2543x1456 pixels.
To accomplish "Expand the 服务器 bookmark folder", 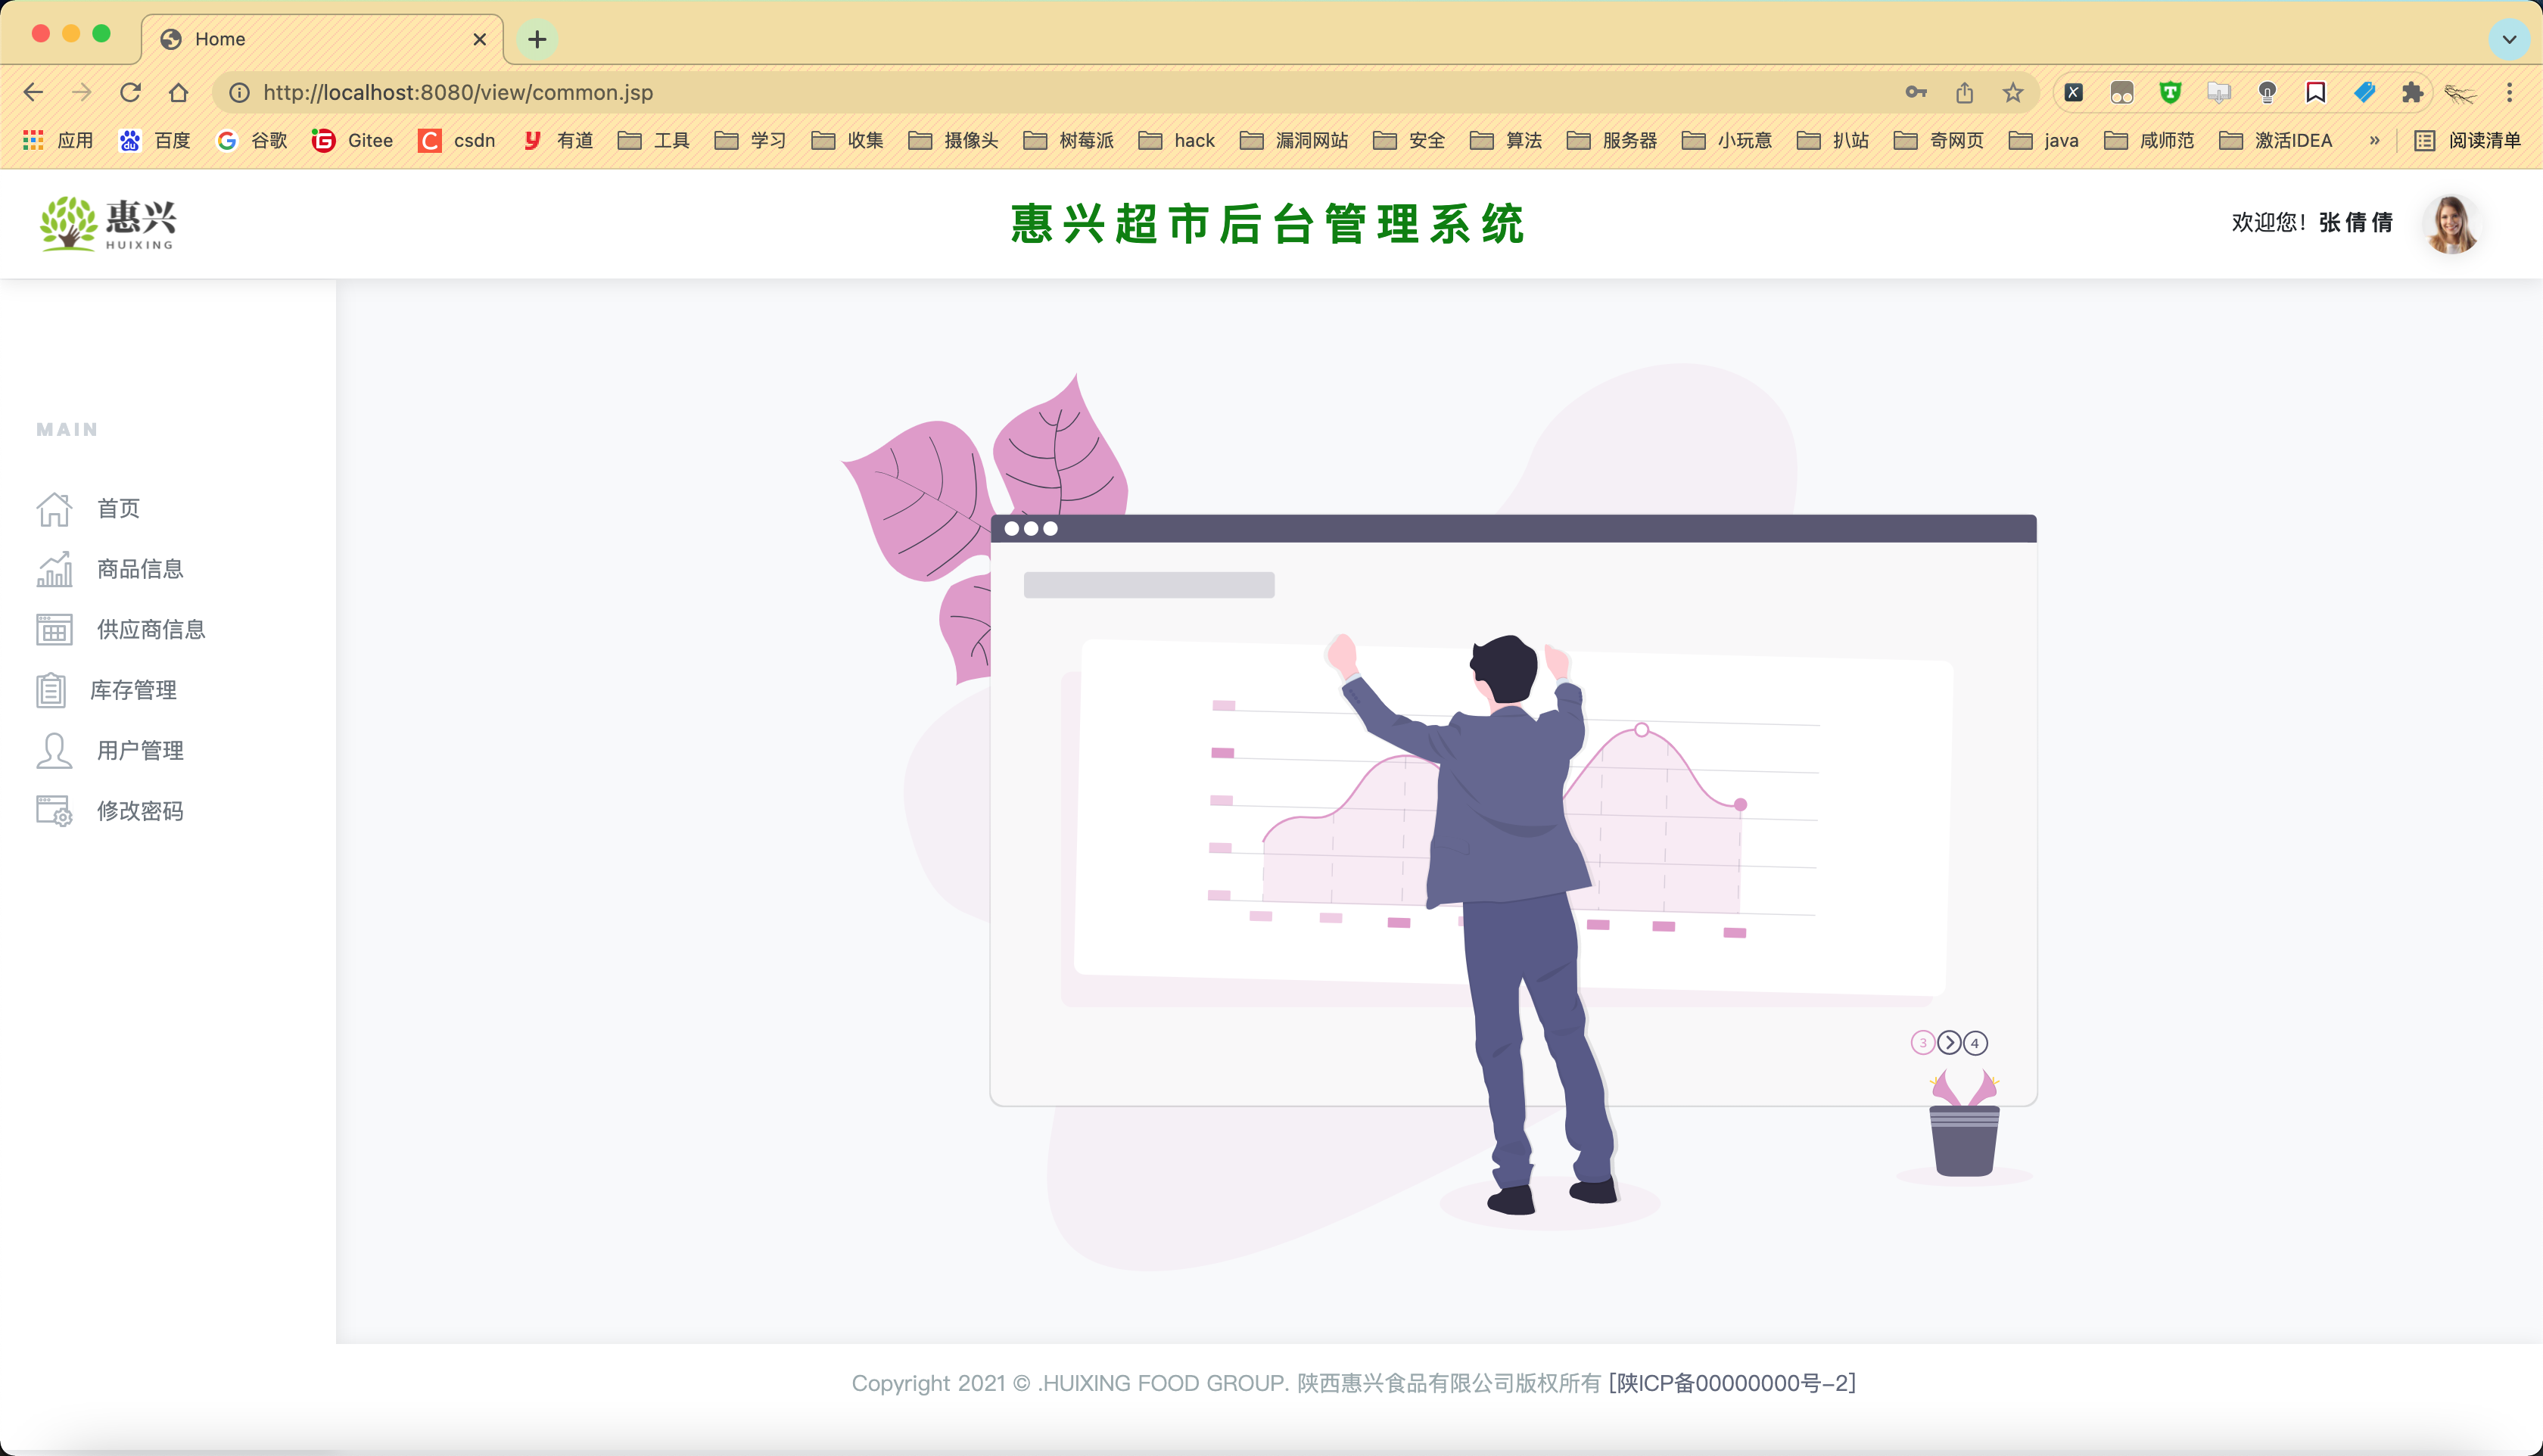I will 1612,140.
